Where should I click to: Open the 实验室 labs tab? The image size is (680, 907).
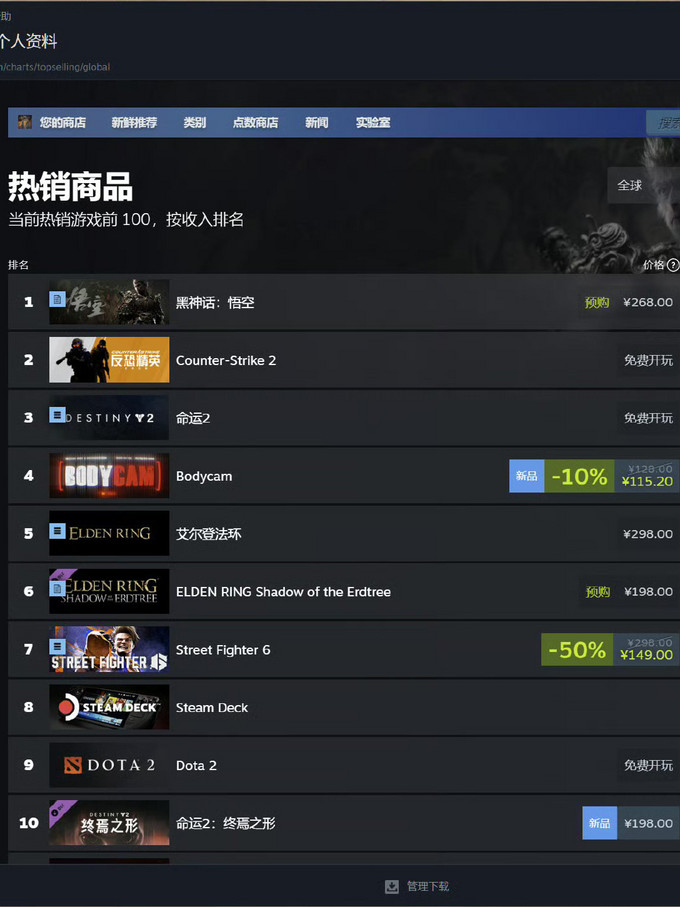point(373,123)
